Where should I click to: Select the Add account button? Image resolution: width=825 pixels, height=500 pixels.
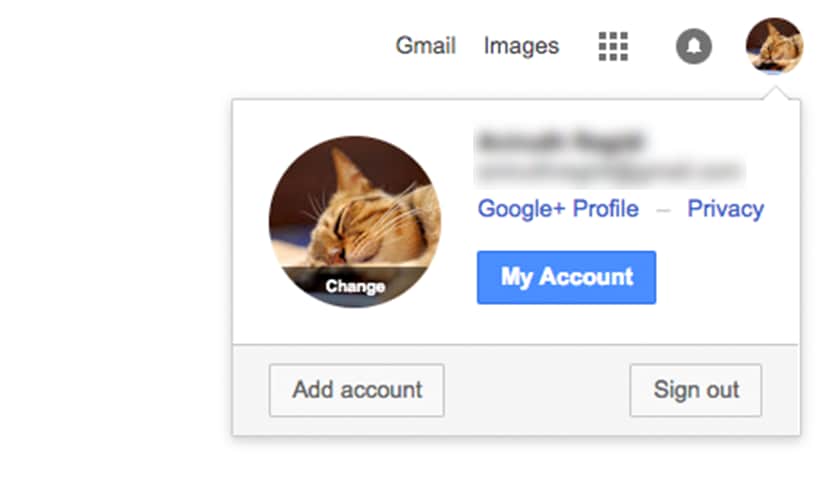(357, 390)
